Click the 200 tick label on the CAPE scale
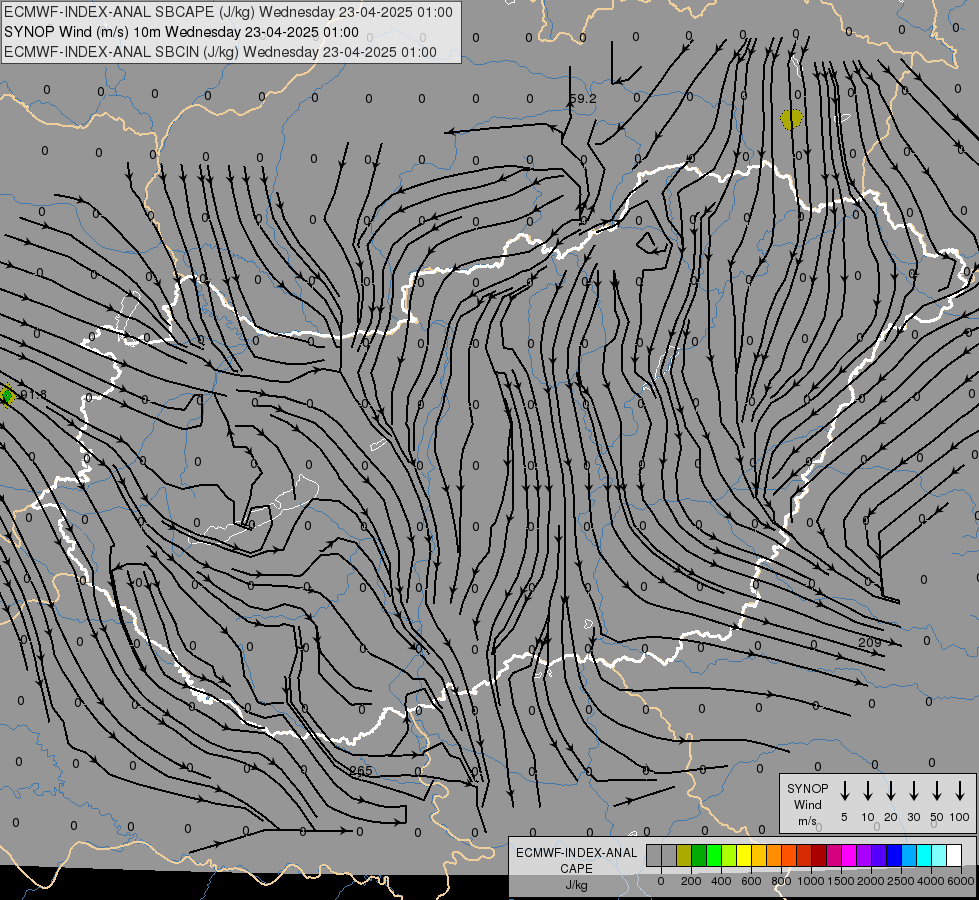The image size is (979, 900). click(x=691, y=881)
